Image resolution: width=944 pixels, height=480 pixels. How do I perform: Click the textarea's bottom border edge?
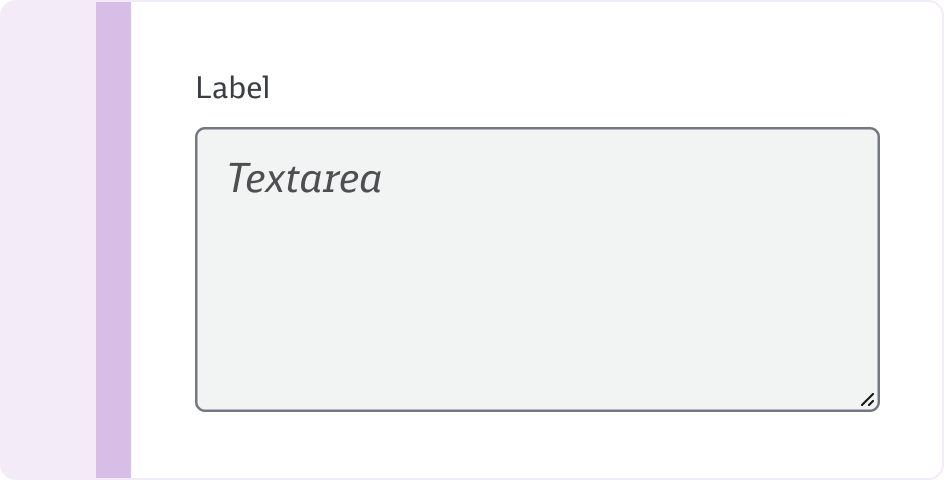(537, 410)
